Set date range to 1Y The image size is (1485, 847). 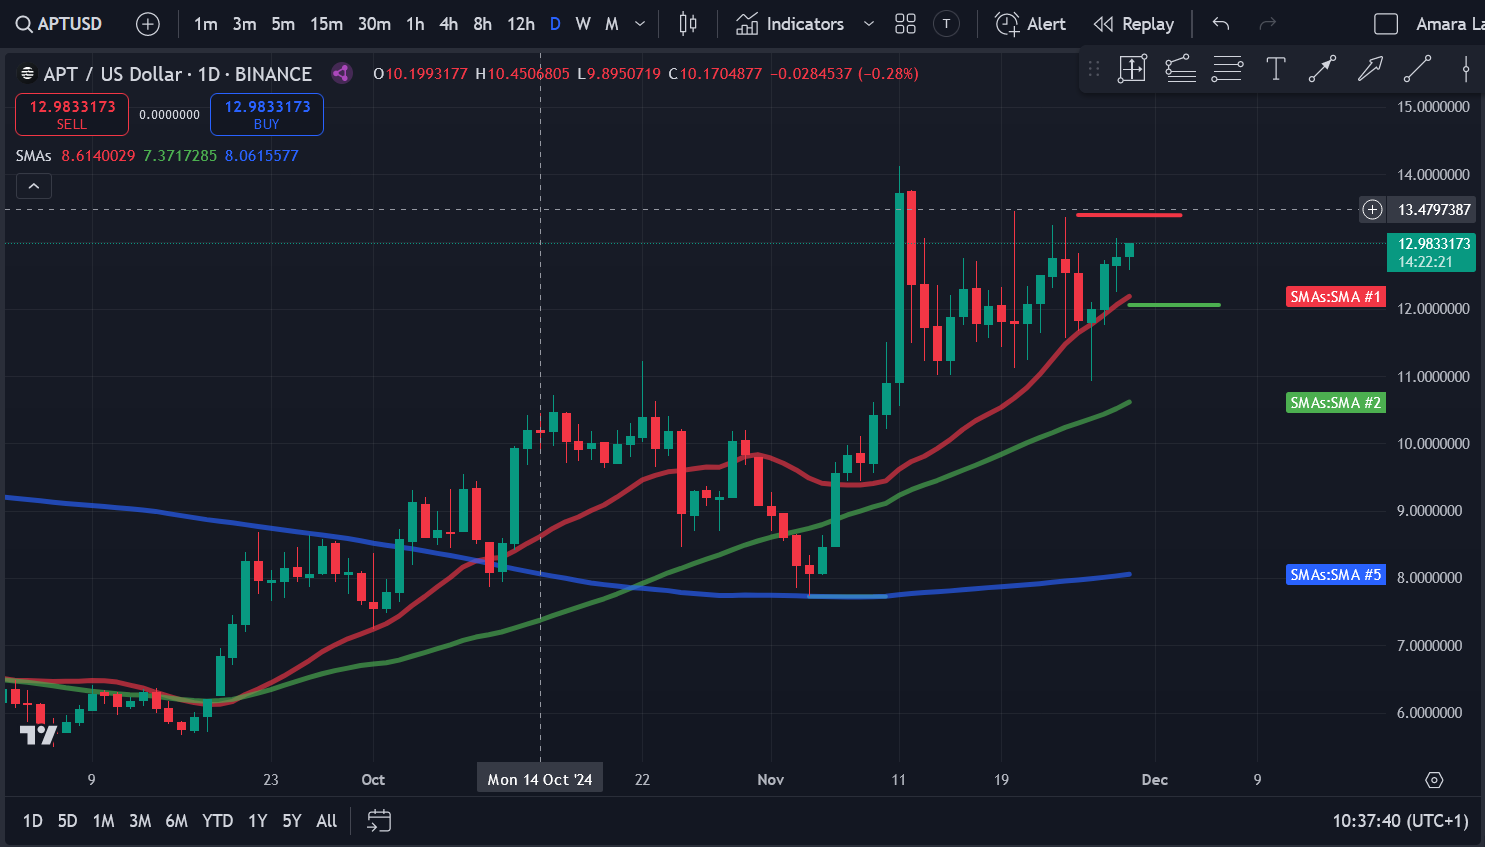257,821
